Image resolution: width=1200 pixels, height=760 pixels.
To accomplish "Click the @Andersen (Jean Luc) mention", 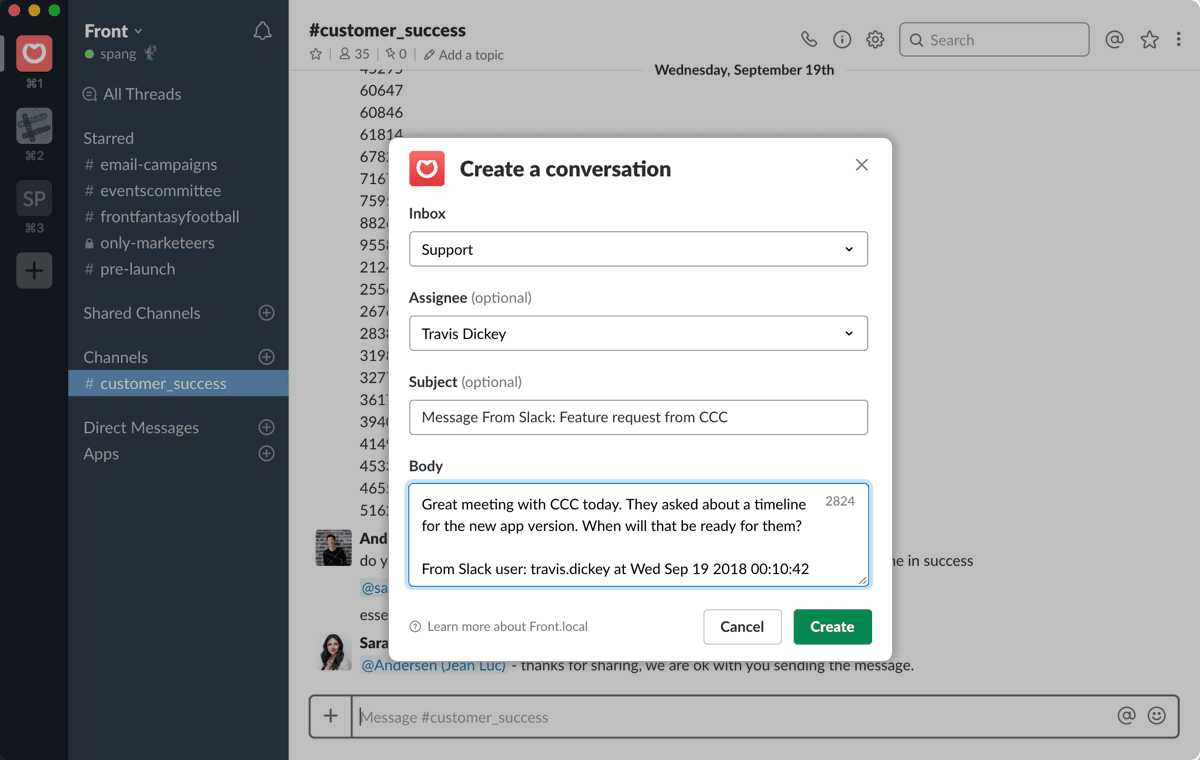I will point(433,665).
